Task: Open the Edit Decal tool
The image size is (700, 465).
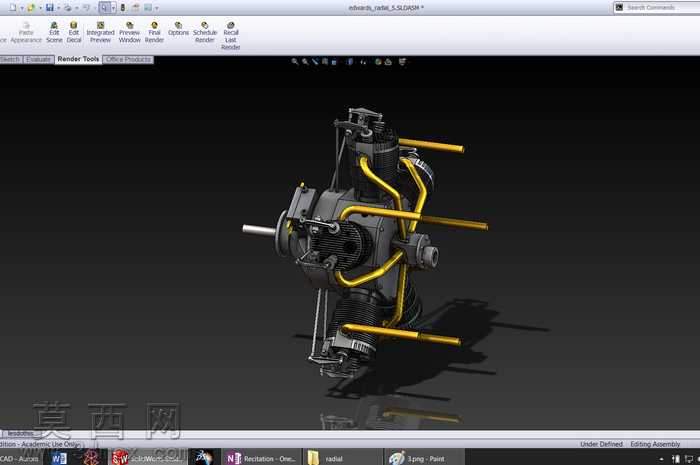Action: [x=74, y=33]
